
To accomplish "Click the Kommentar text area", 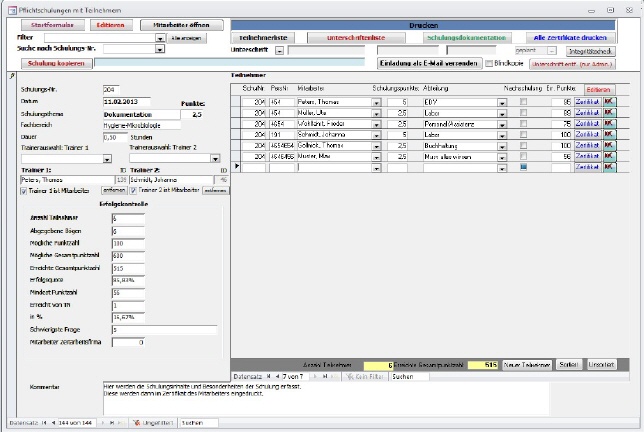I will click(326, 399).
